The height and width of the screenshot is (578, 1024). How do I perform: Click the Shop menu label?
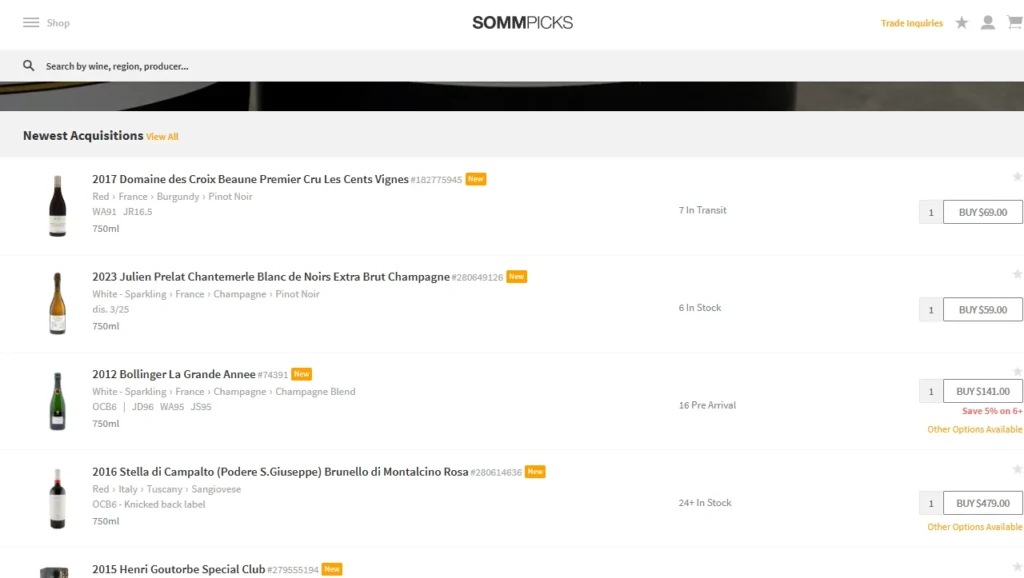[58, 23]
